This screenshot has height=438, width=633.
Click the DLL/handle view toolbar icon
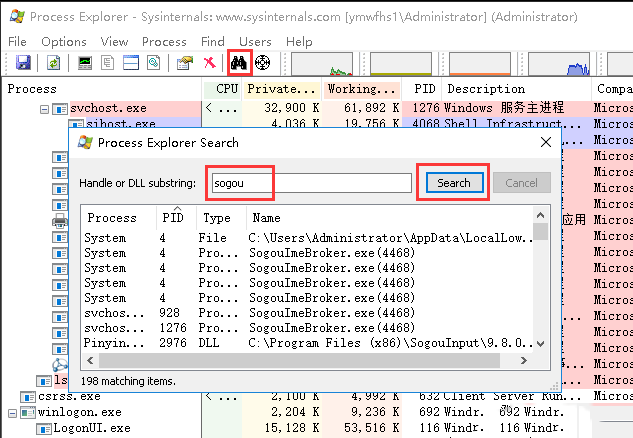click(154, 63)
